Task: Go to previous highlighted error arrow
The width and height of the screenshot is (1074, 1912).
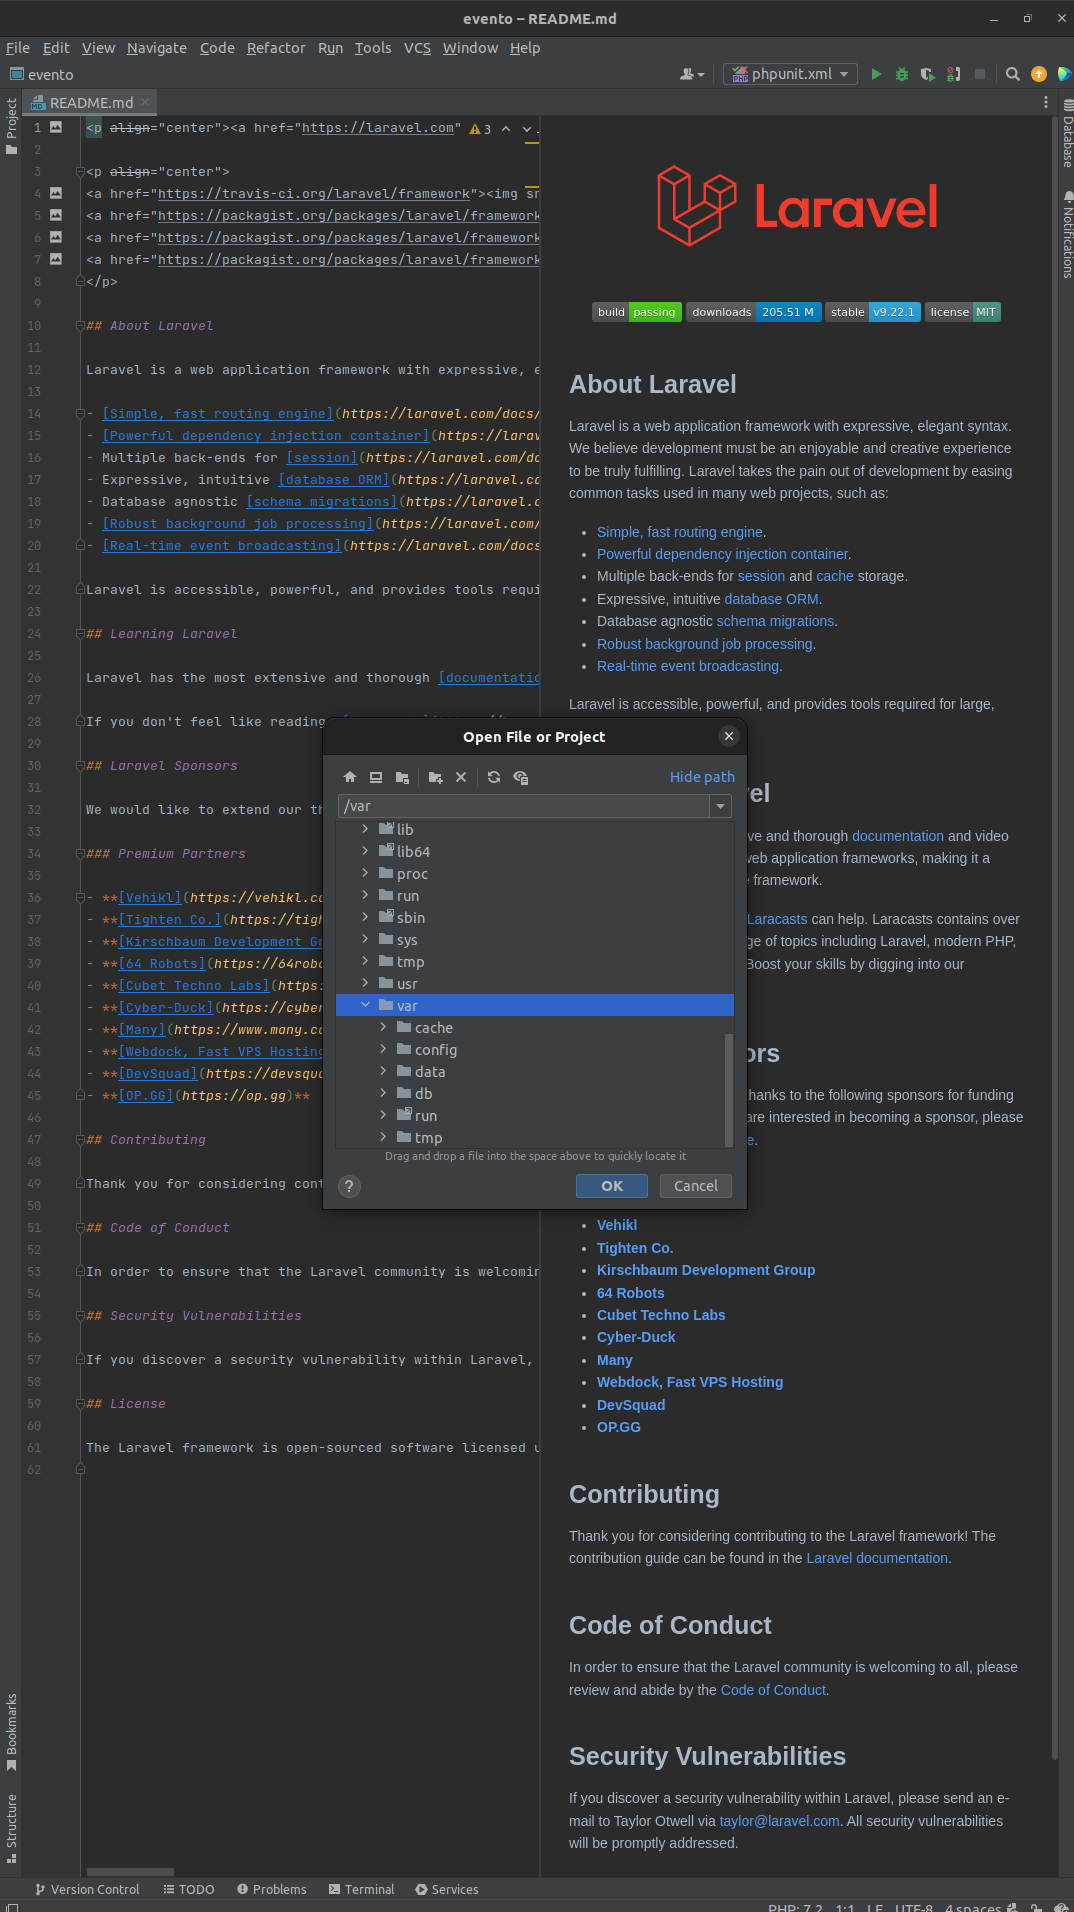Action: tap(506, 128)
